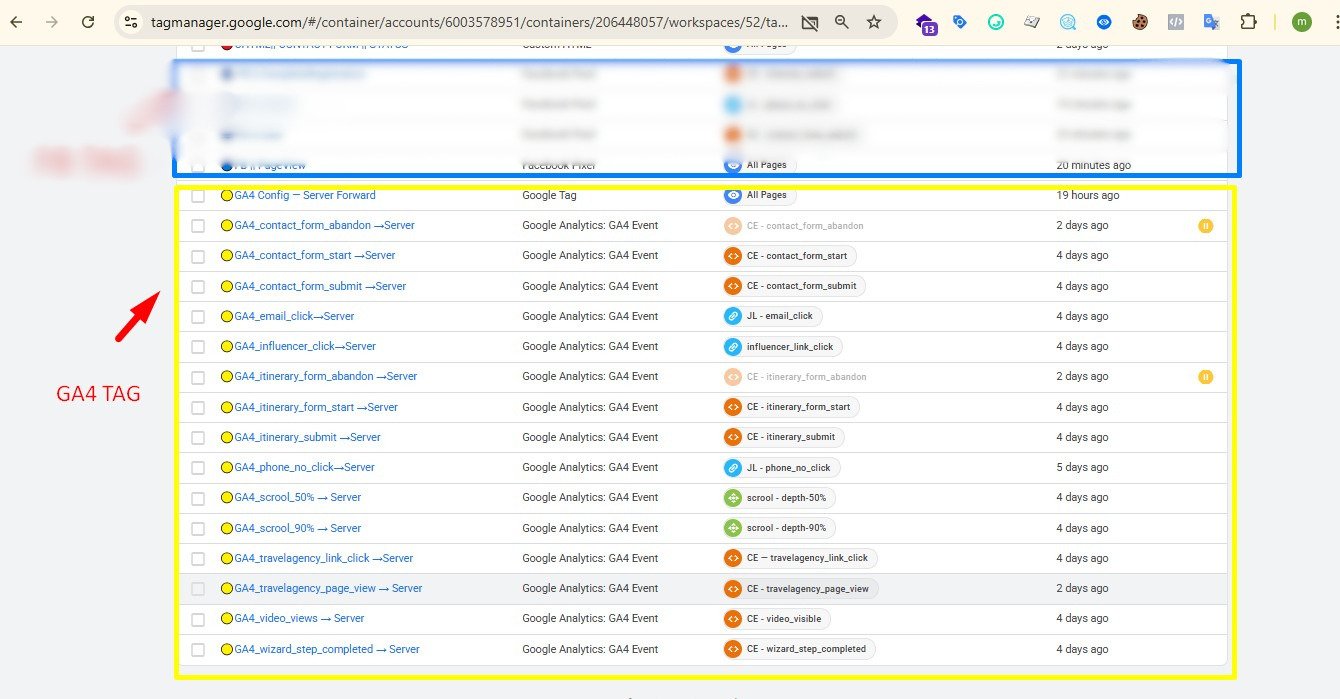Open the GA4_travelagency_page_view → Server tag
The height and width of the screenshot is (699, 1340).
coord(328,588)
